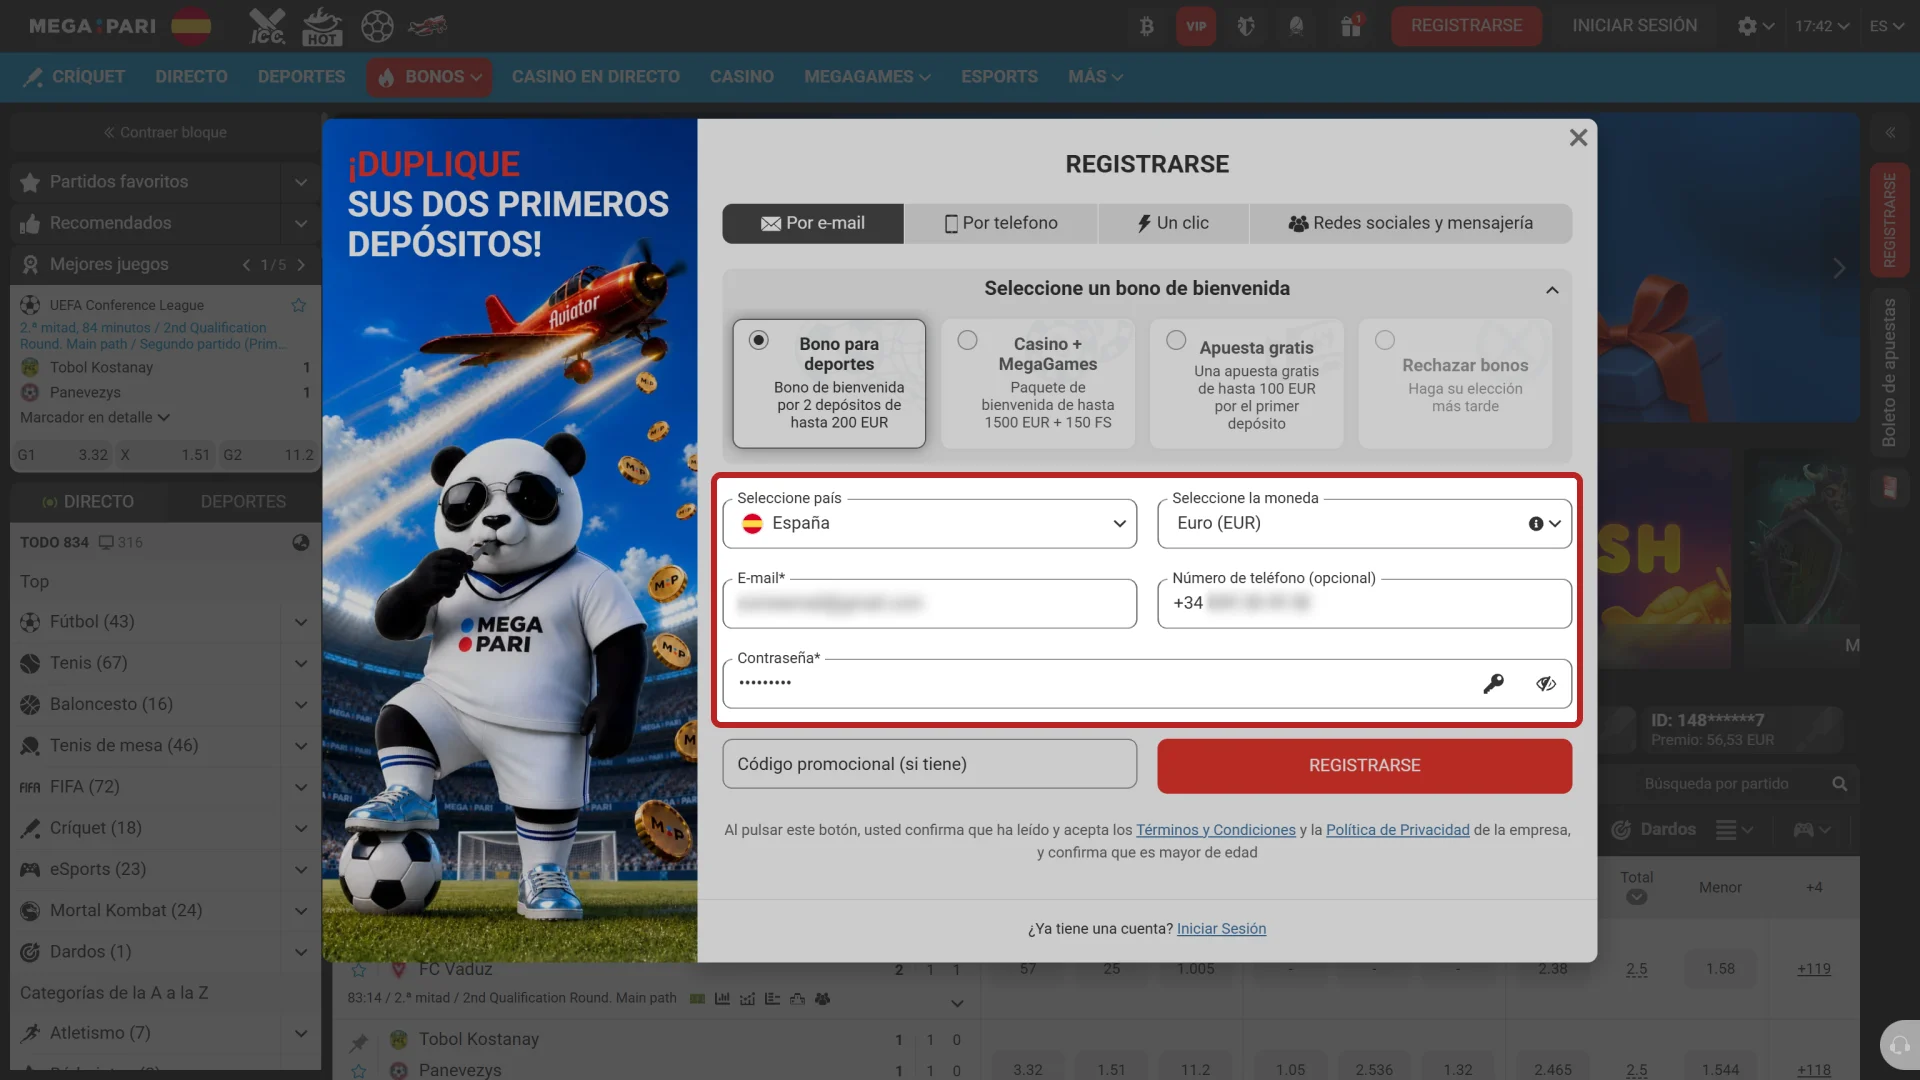This screenshot has height=1080, width=1920.
Task: Switch to Un clic registration tab
Action: tap(1173, 224)
